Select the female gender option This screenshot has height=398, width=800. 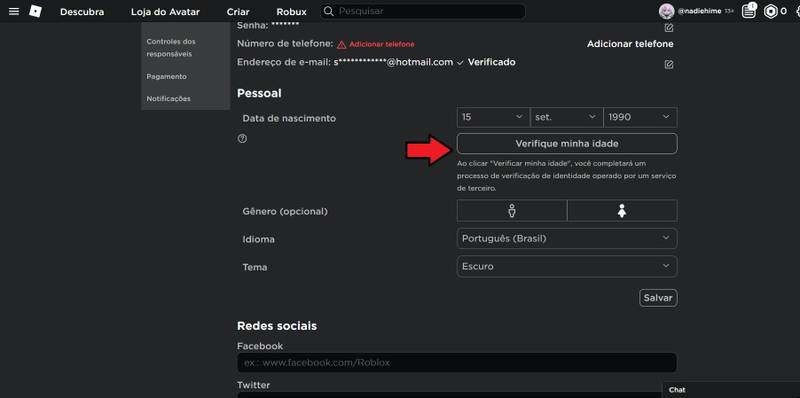(x=622, y=210)
